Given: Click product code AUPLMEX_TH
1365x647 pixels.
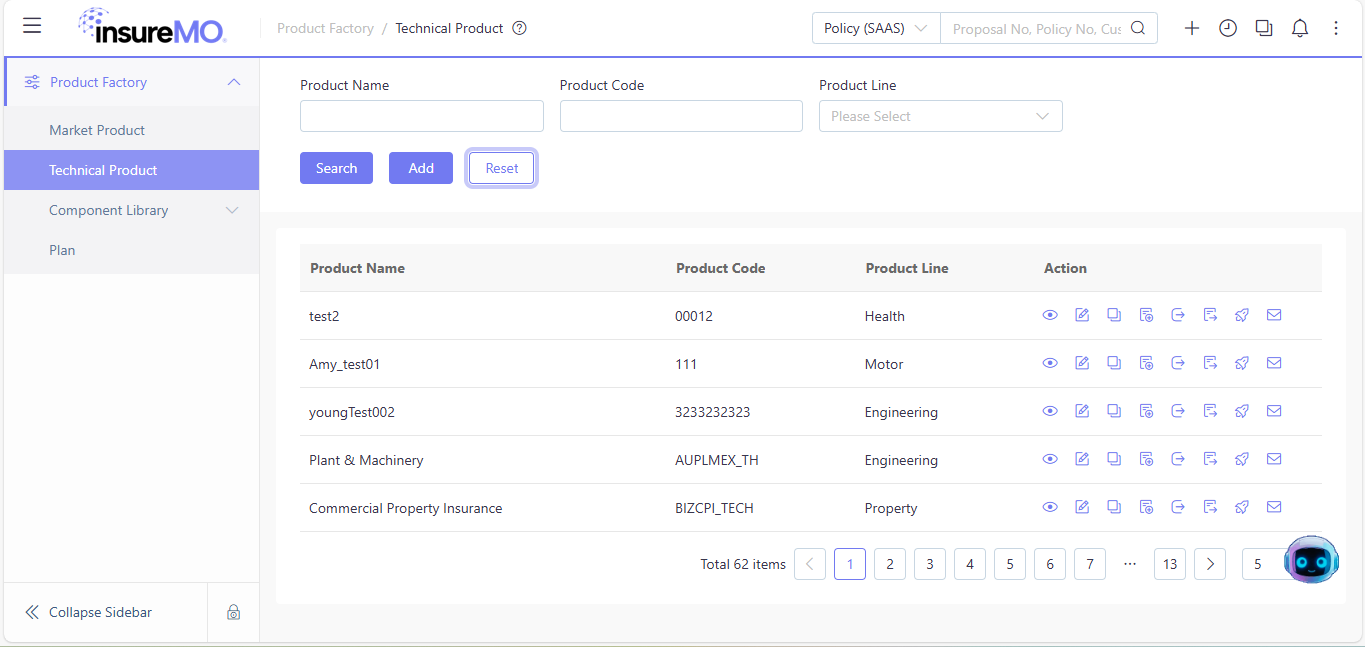Looking at the screenshot, I should (717, 460).
